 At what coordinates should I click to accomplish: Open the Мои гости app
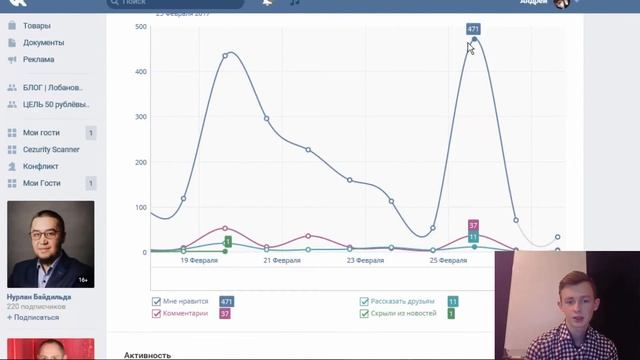point(41,133)
